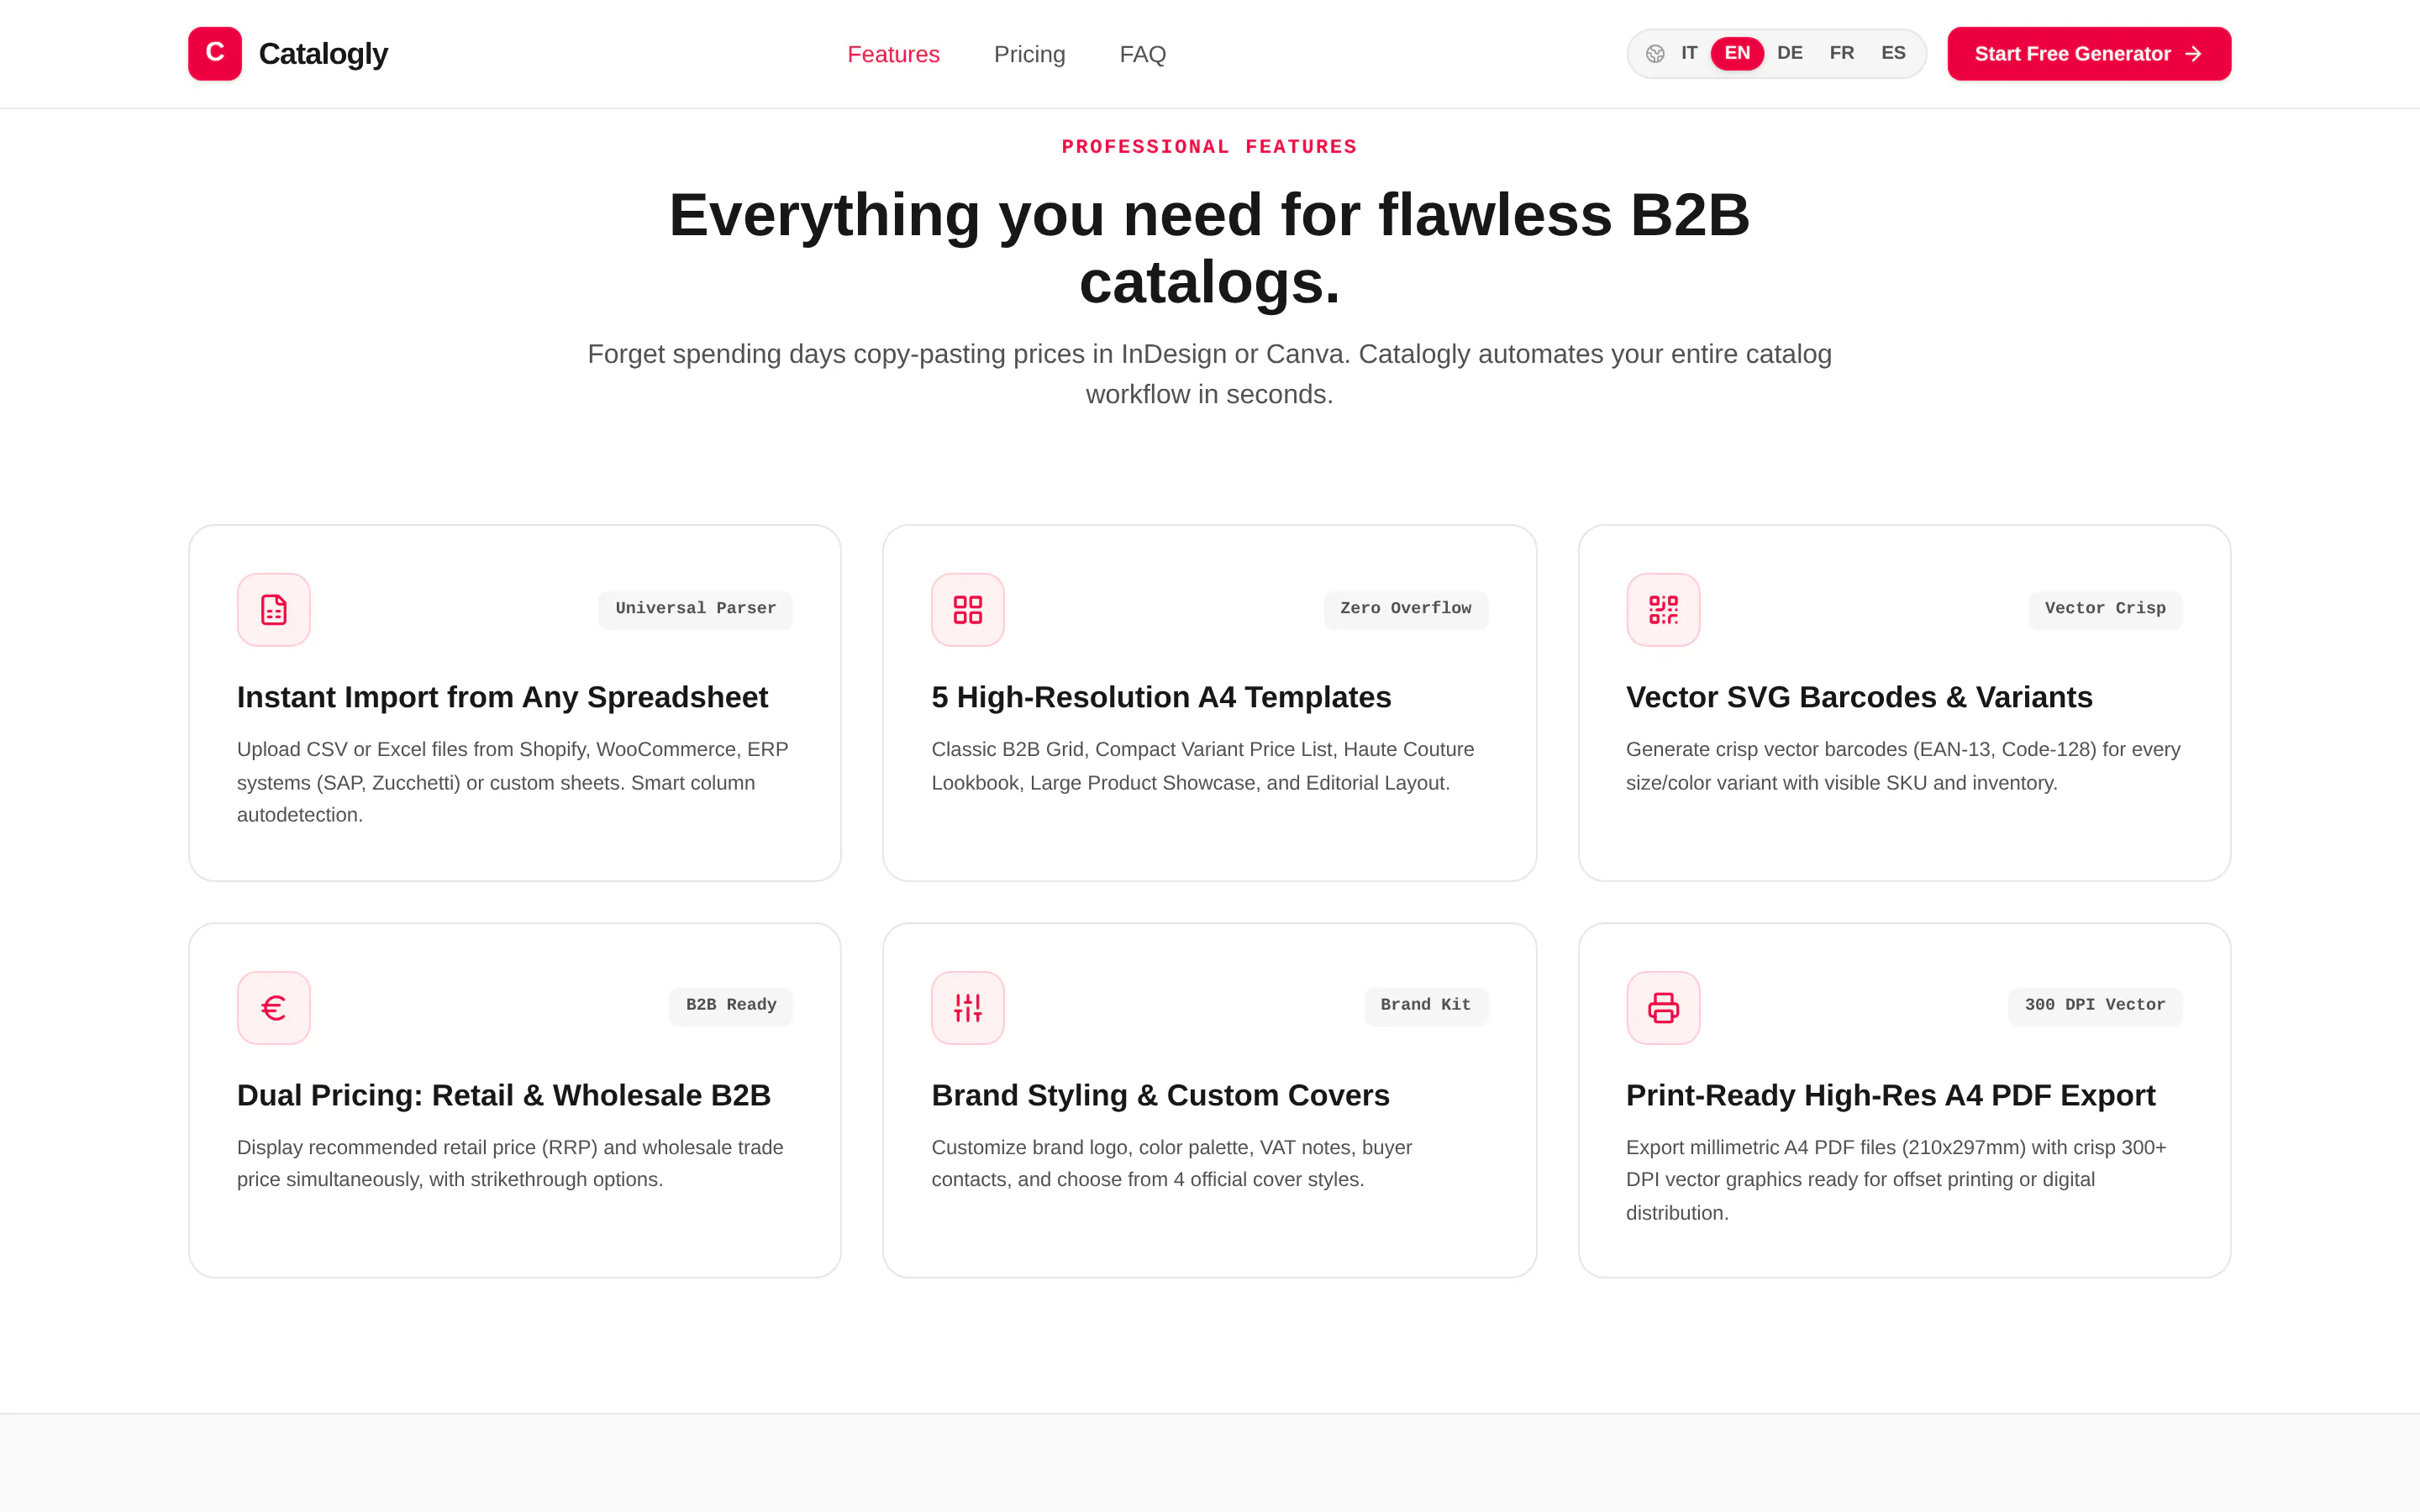2420x1512 pixels.
Task: Open the Features nav link
Action: coord(893,54)
